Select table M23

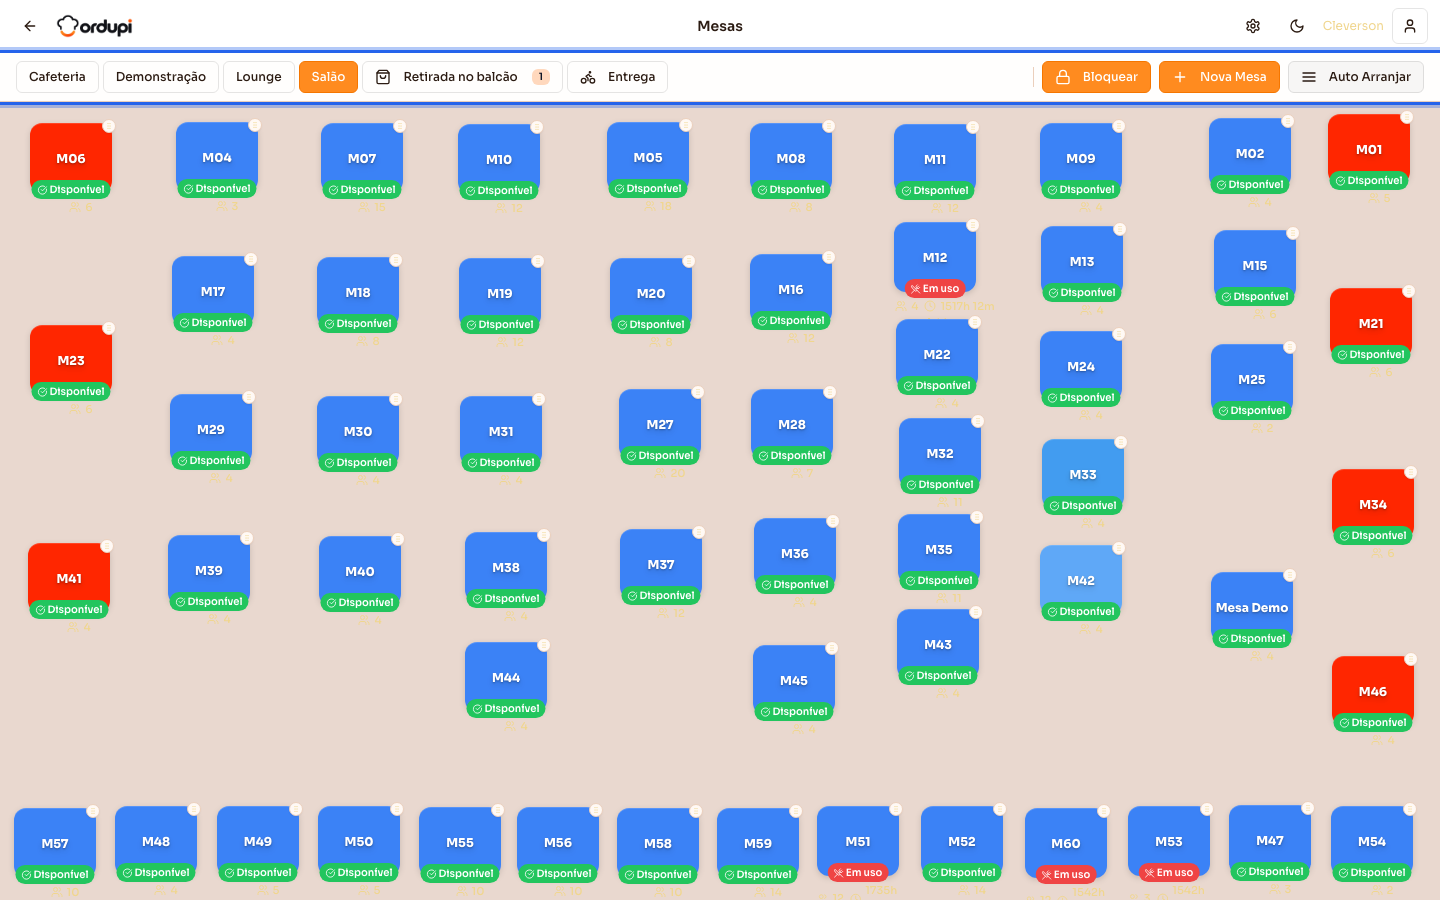tap(71, 362)
